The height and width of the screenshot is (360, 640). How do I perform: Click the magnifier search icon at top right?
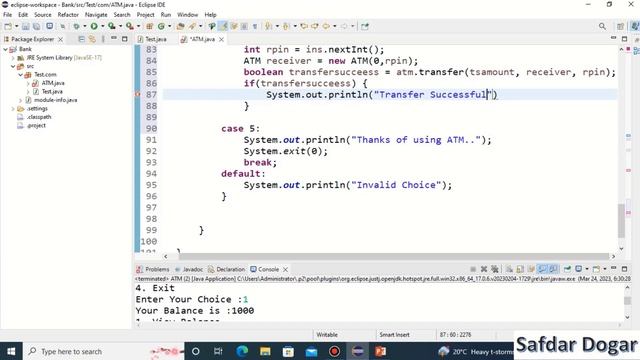602,26
